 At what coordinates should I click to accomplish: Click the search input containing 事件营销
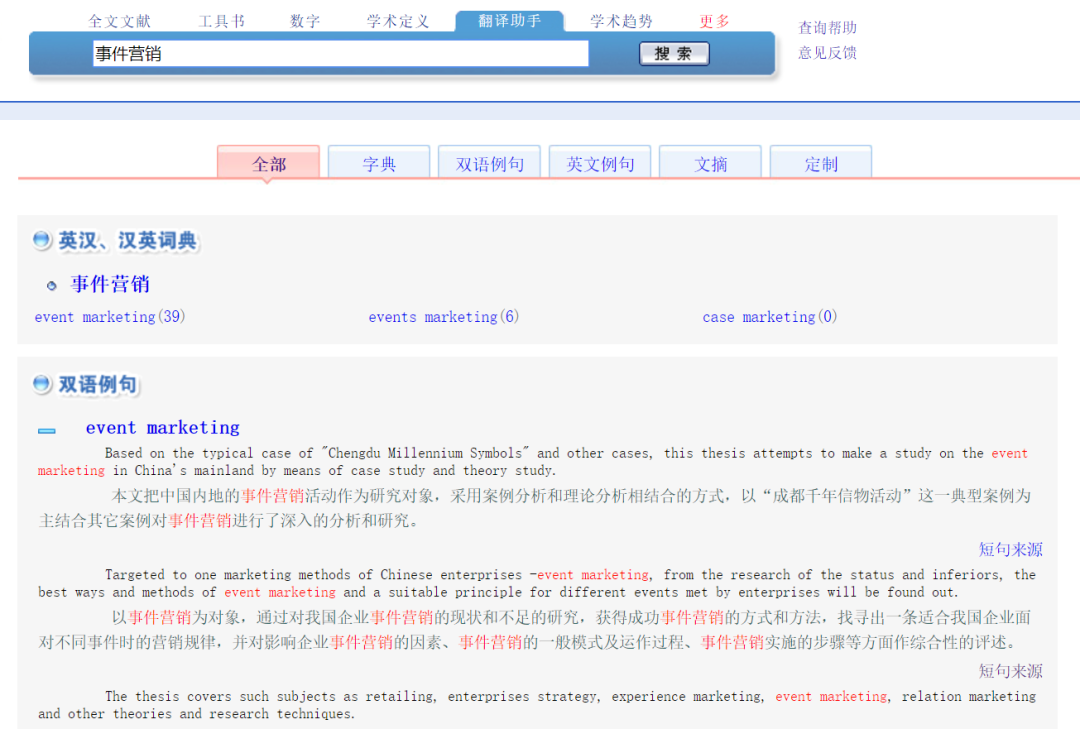pos(340,54)
